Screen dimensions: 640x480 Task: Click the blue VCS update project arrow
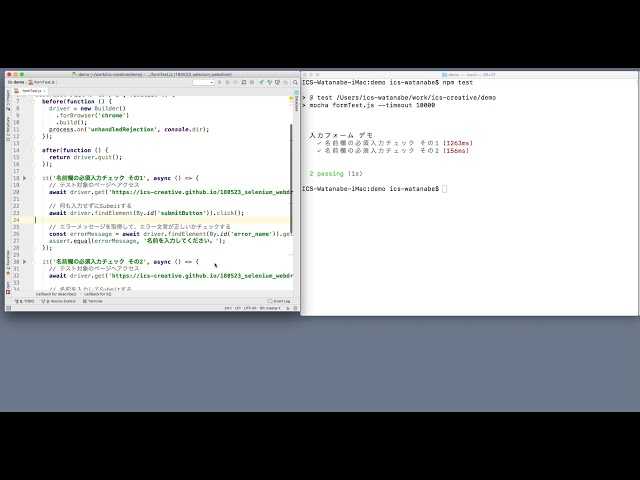pos(261,82)
